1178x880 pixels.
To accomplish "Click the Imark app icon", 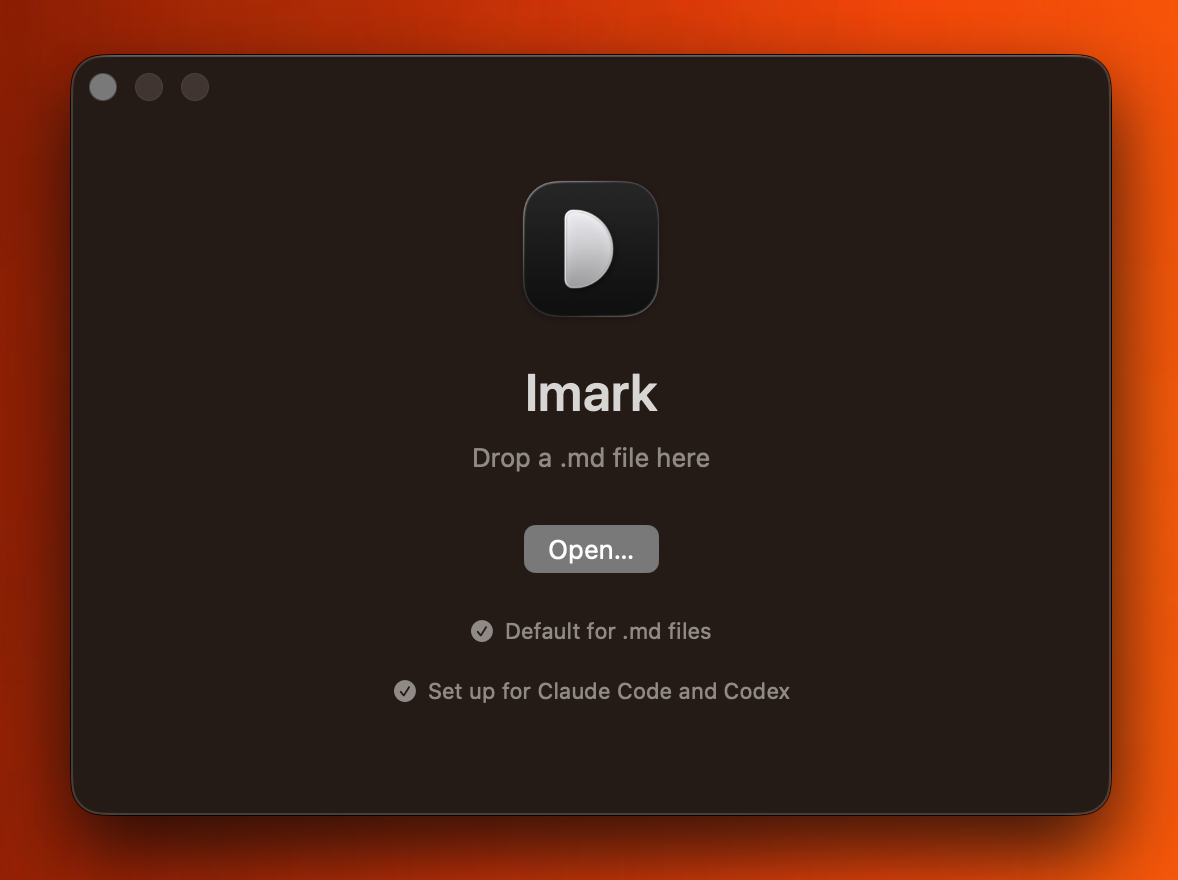I will click(591, 249).
